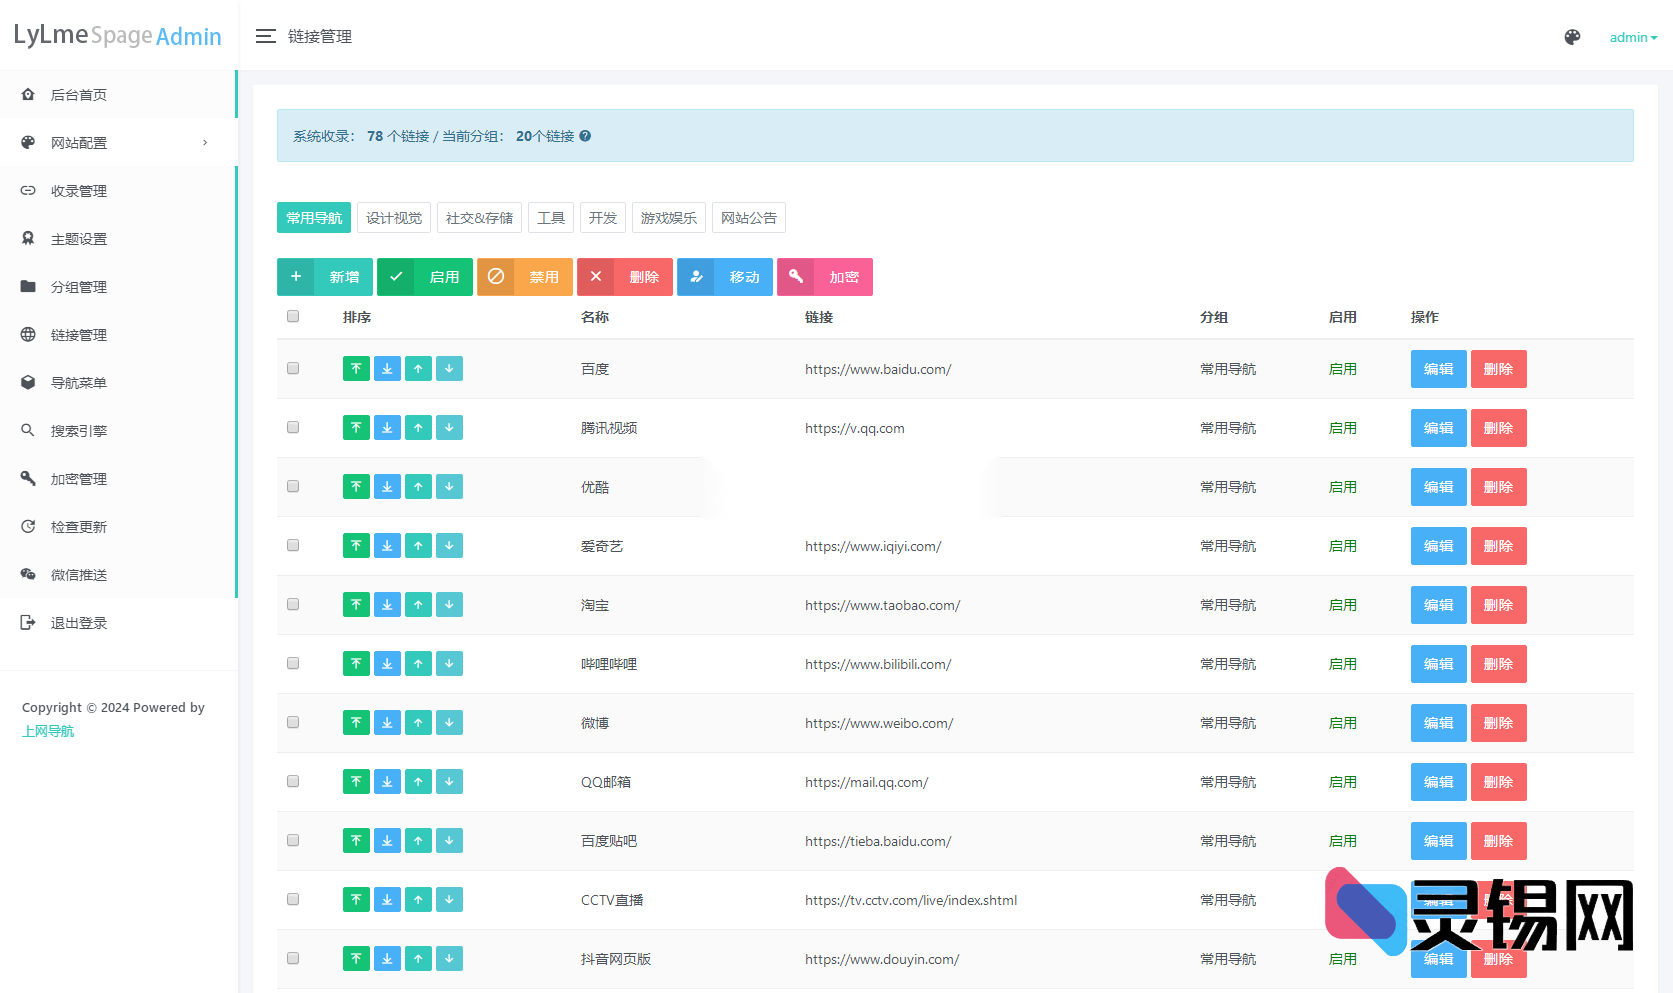This screenshot has height=993, width=1673.
Task: Toggle the select-all checkbox in table header
Action: click(x=293, y=316)
